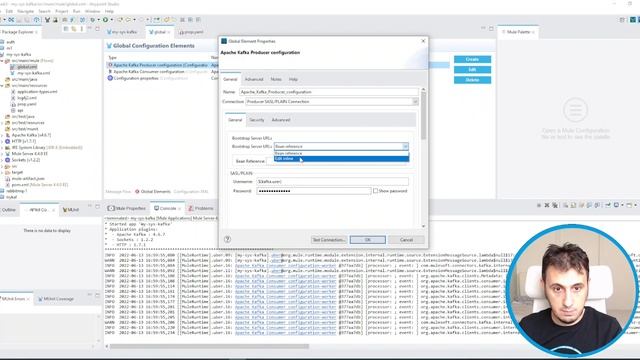Open the Navigate menu

25,11
